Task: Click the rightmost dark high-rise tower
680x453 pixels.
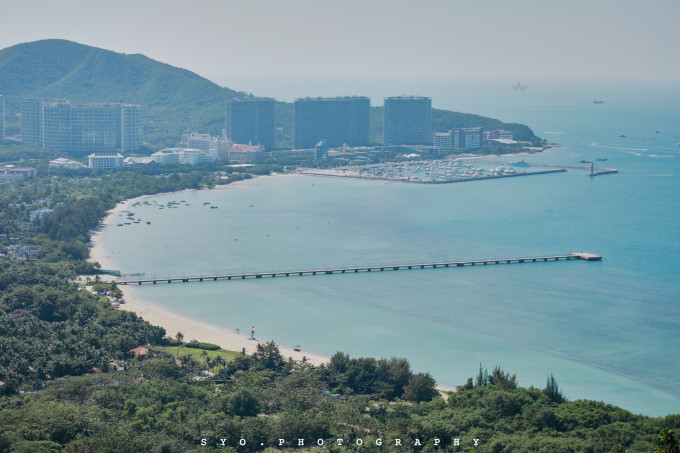Action: coord(407,120)
